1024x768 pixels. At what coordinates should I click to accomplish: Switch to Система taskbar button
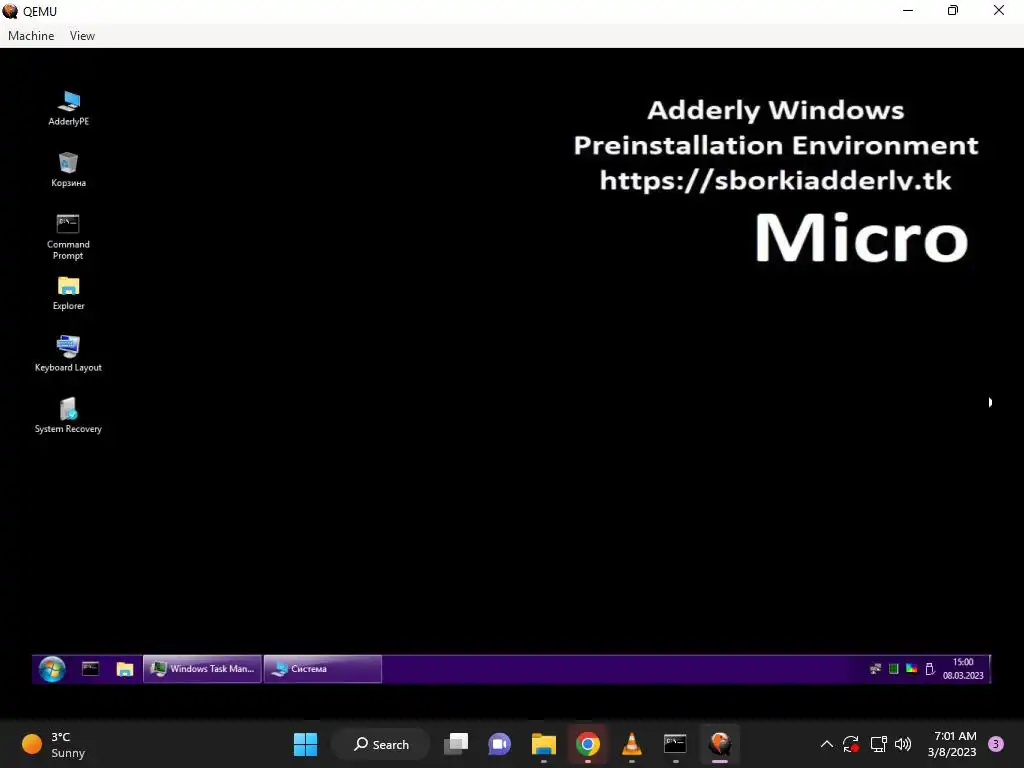point(323,669)
